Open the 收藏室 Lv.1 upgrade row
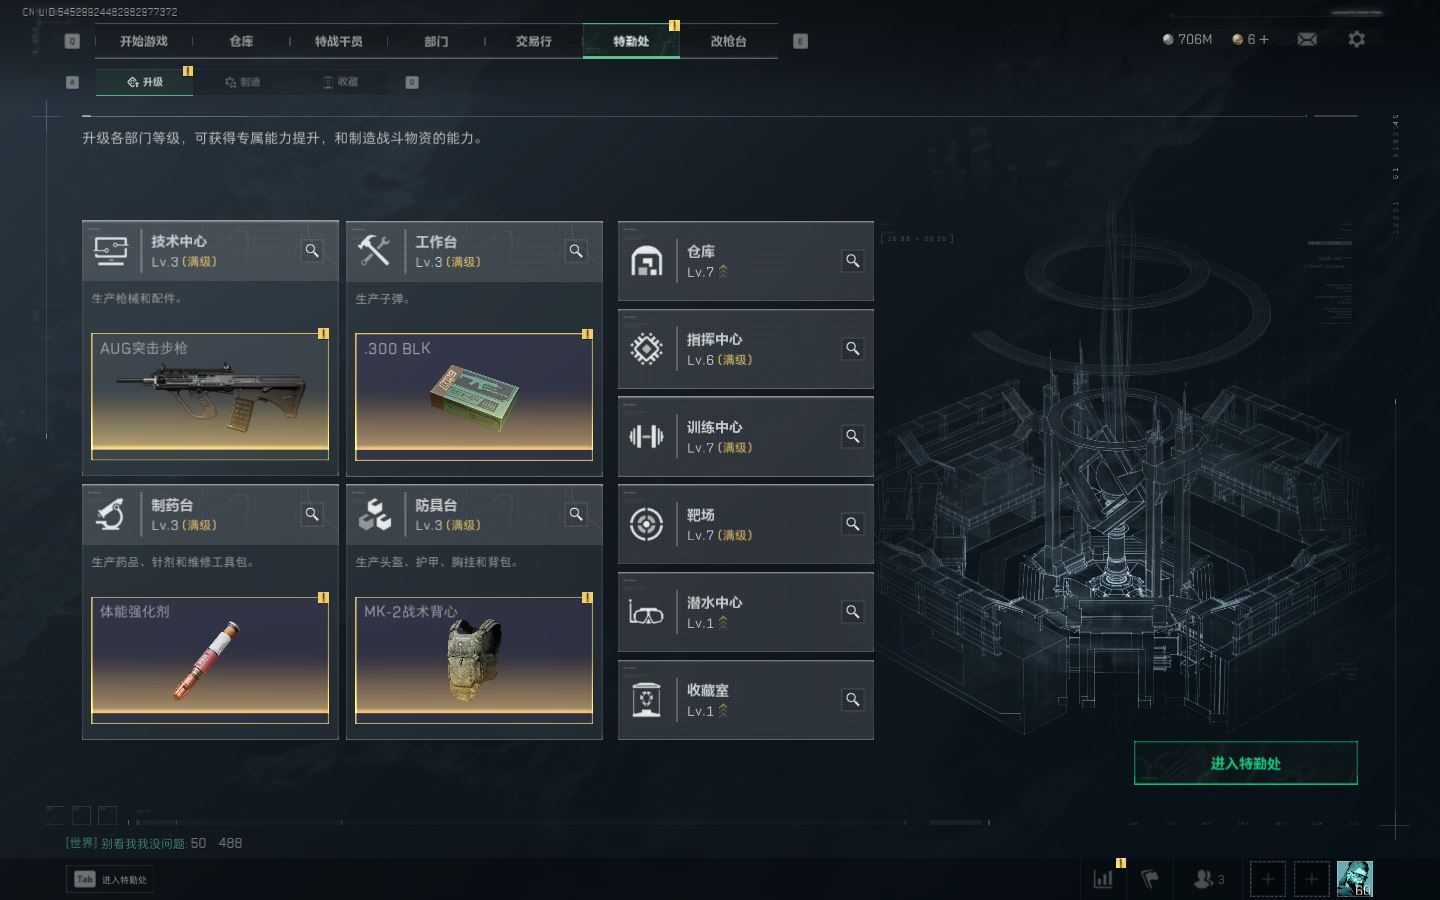 click(x=746, y=700)
